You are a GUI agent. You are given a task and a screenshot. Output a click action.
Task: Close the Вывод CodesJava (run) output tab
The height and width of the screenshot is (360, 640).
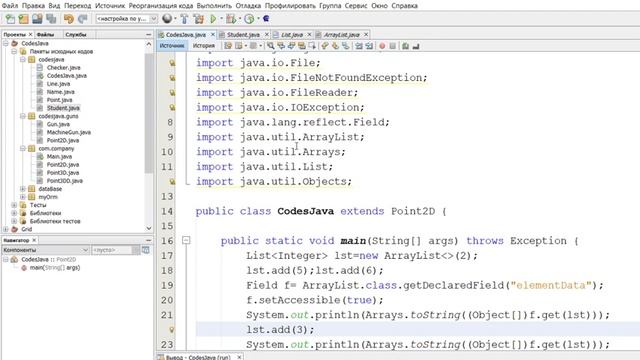(x=240, y=357)
